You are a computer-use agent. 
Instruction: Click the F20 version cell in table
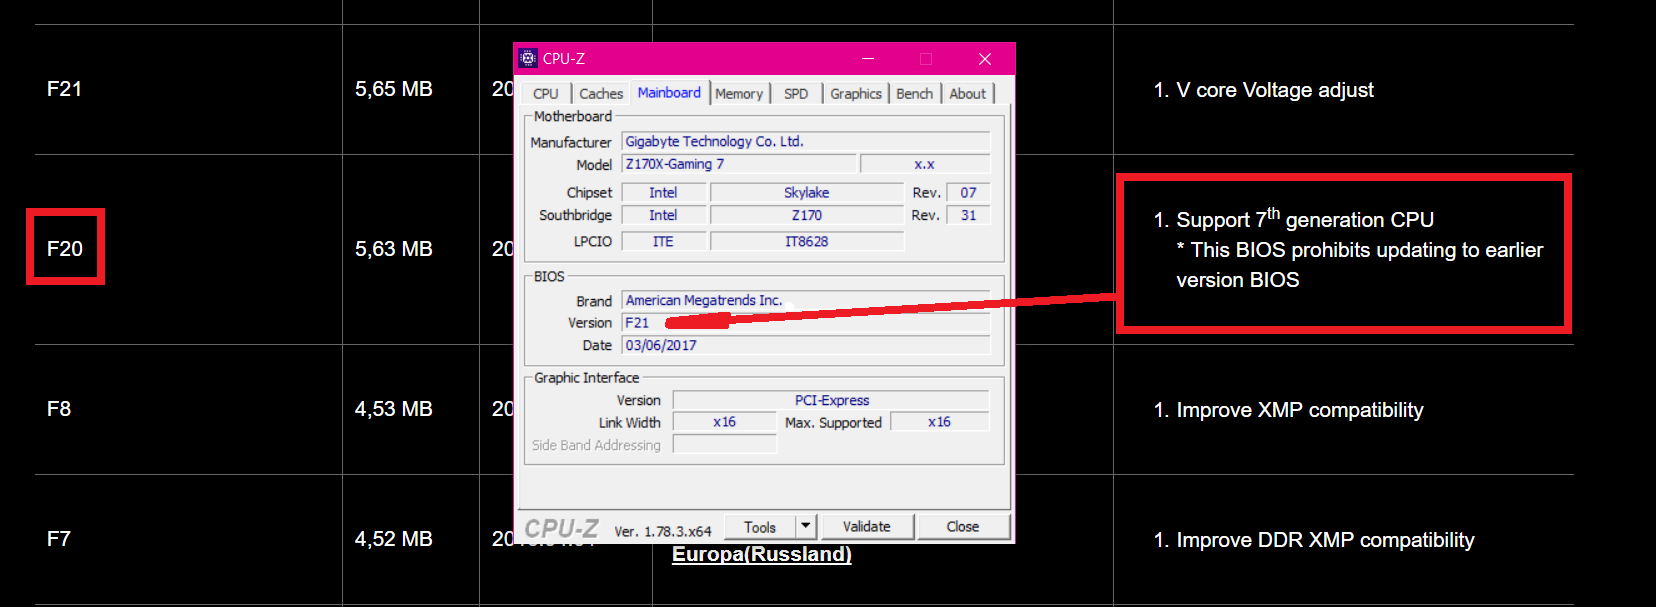pos(64,249)
